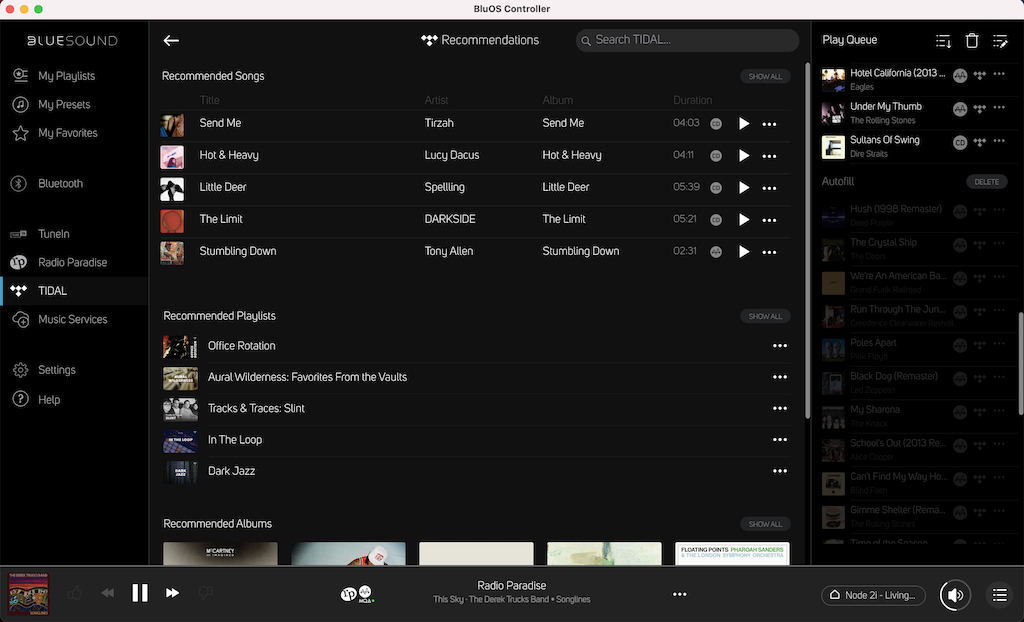Open more options for Little Deer

769,188
